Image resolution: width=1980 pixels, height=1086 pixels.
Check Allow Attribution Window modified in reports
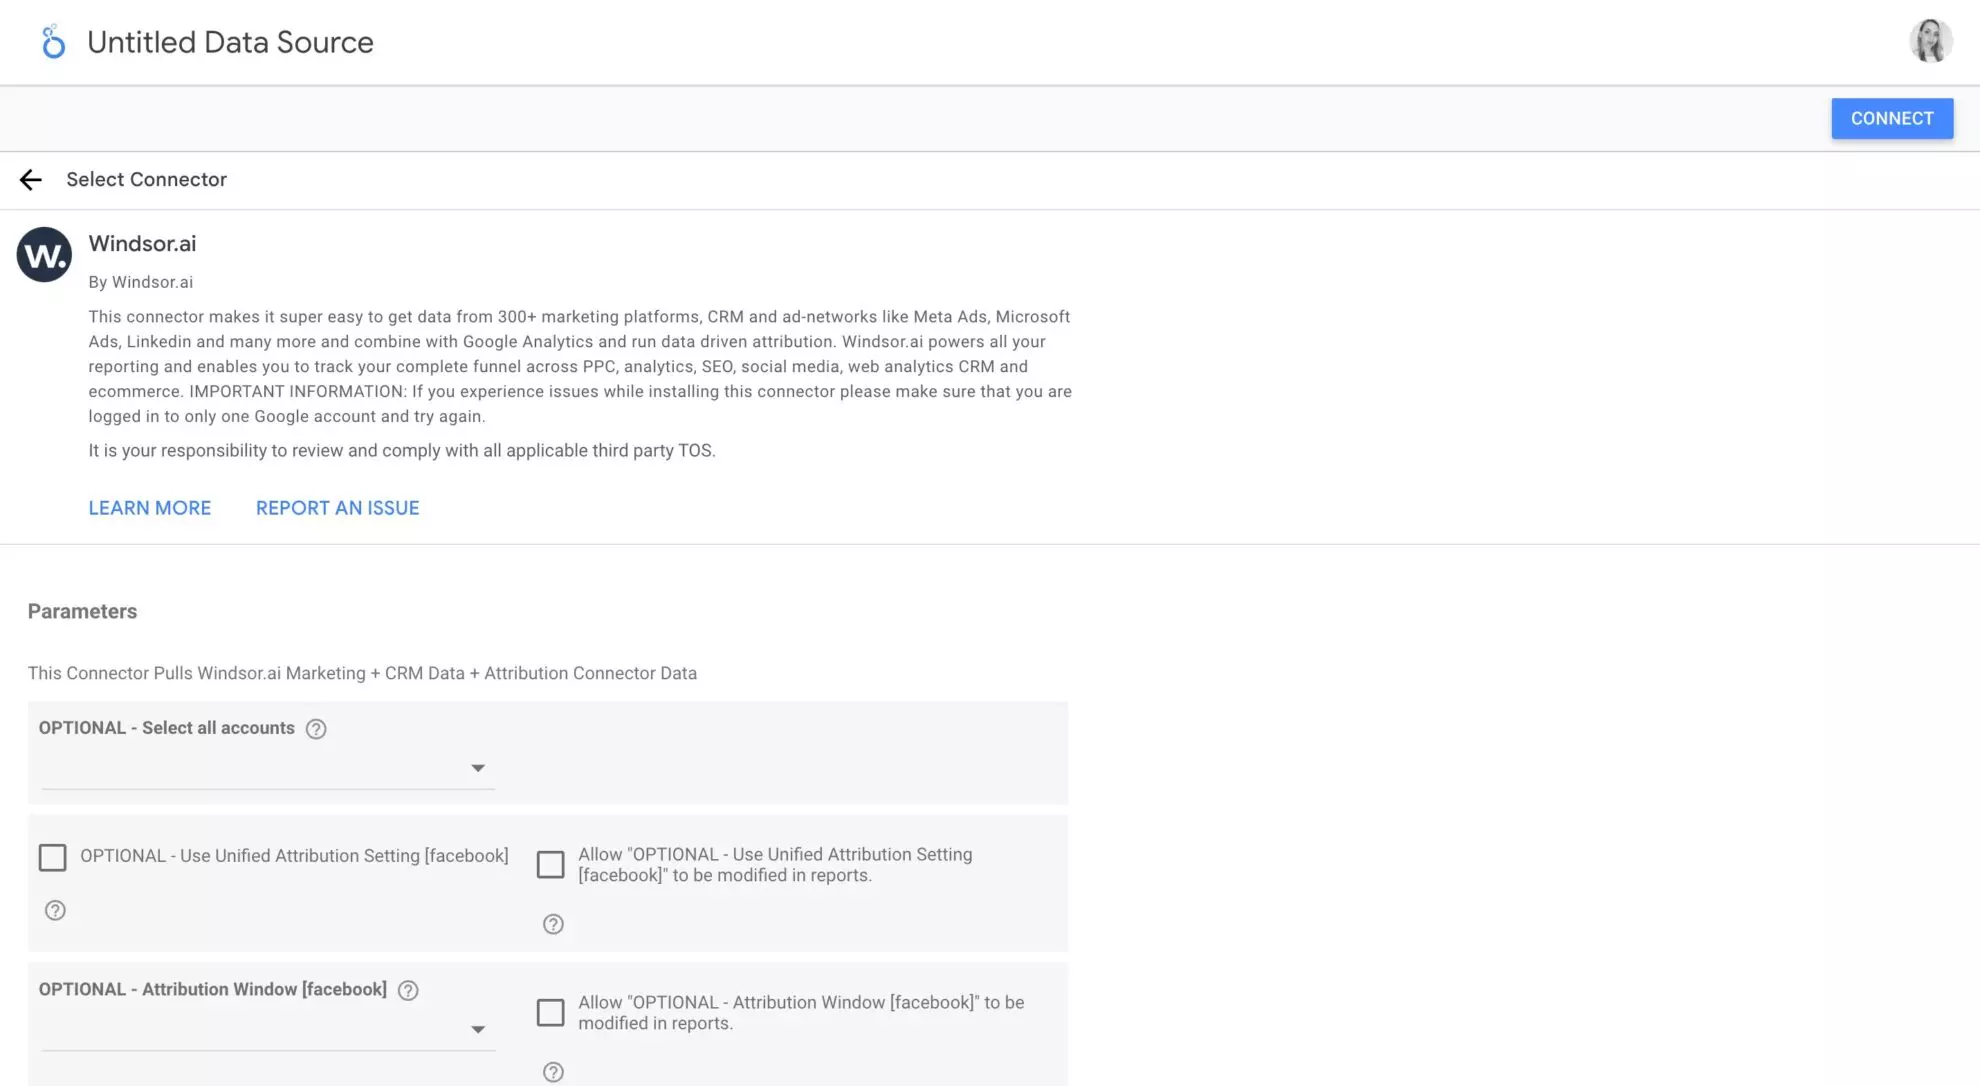551,1013
